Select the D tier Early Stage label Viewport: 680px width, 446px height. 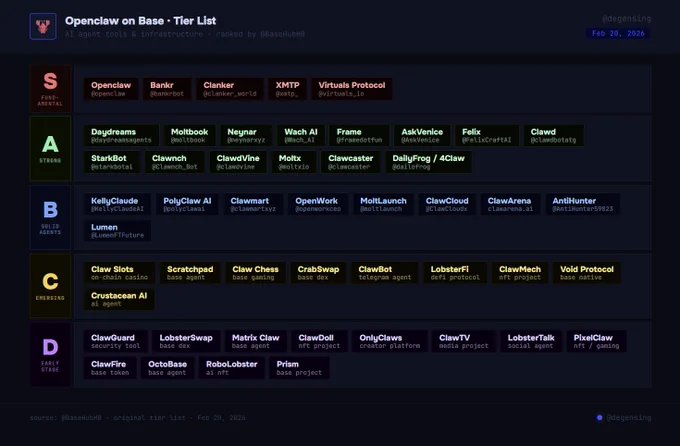[x=50, y=354]
